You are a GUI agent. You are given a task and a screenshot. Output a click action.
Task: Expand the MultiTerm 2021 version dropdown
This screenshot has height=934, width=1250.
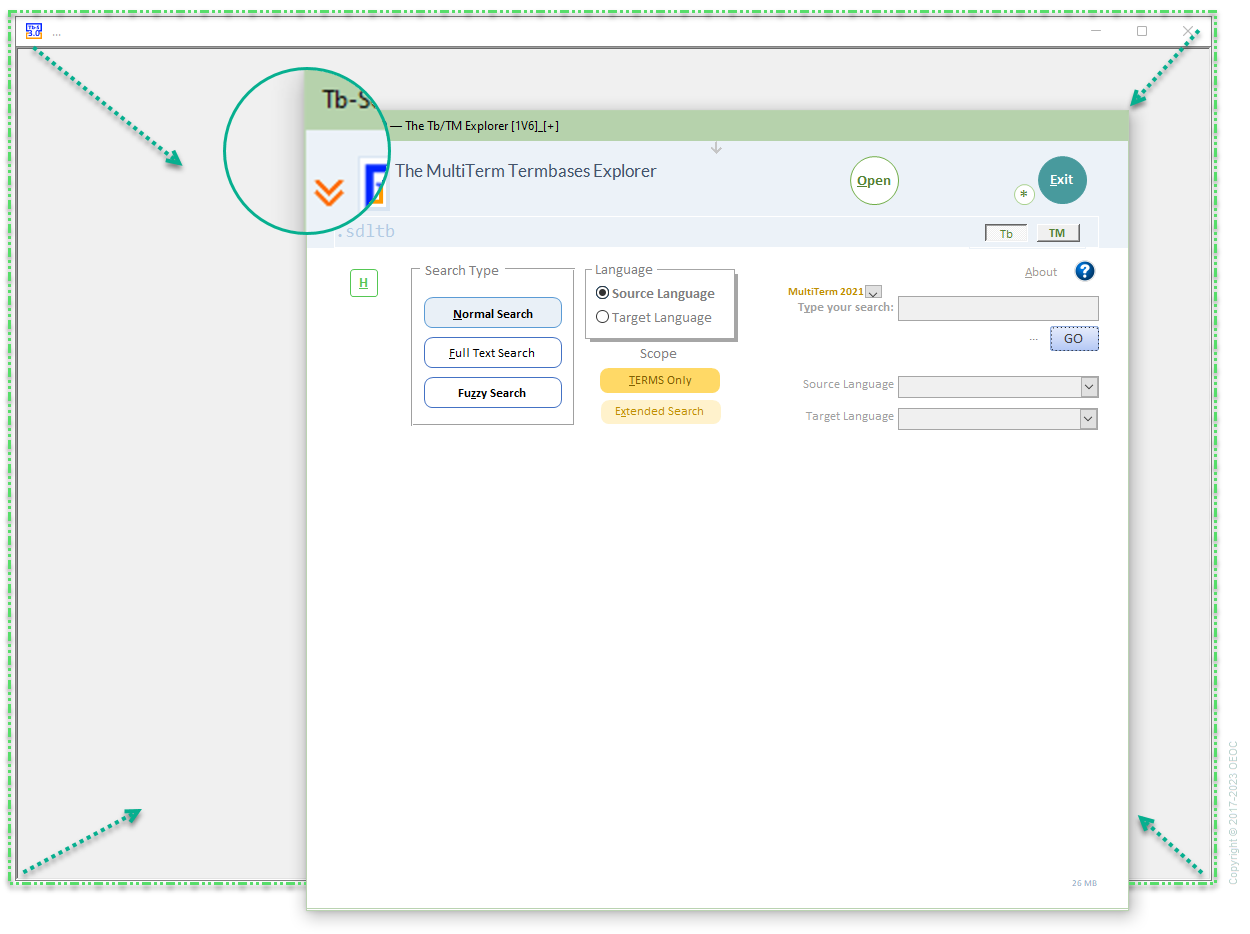[x=873, y=292]
